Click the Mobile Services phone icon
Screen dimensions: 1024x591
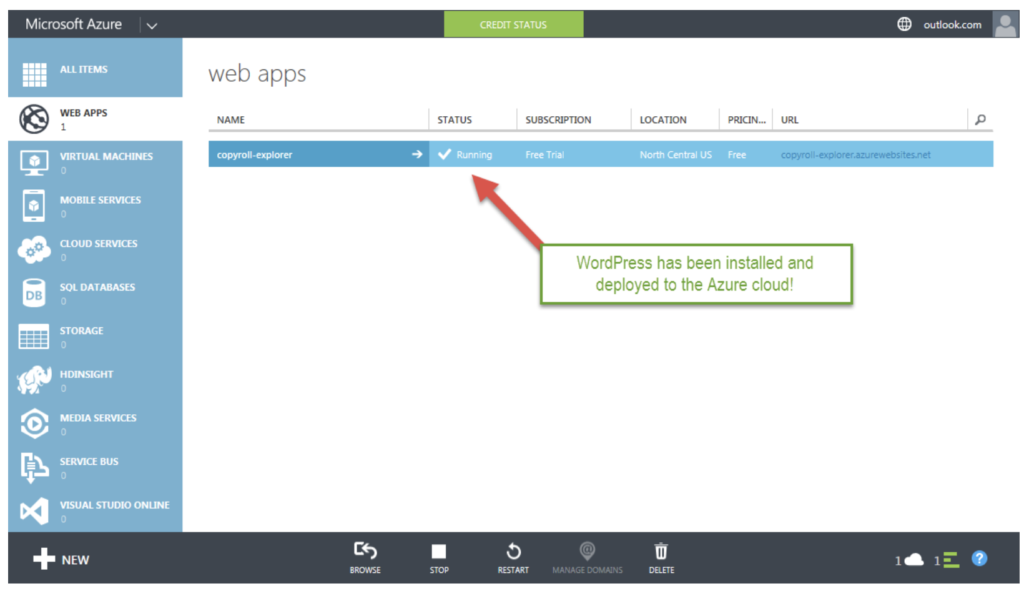34,206
